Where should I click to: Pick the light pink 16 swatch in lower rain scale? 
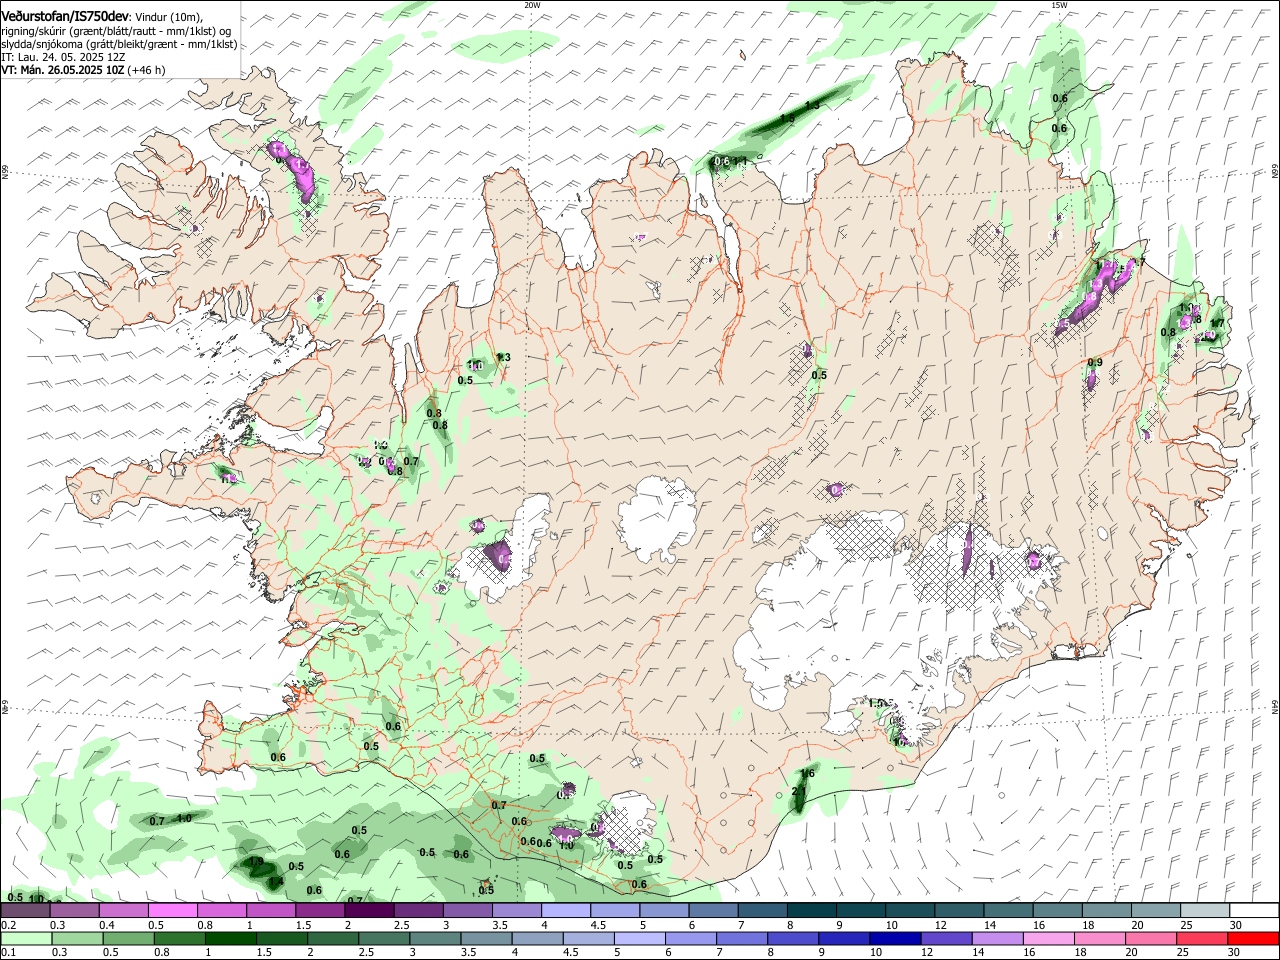click(x=1048, y=939)
